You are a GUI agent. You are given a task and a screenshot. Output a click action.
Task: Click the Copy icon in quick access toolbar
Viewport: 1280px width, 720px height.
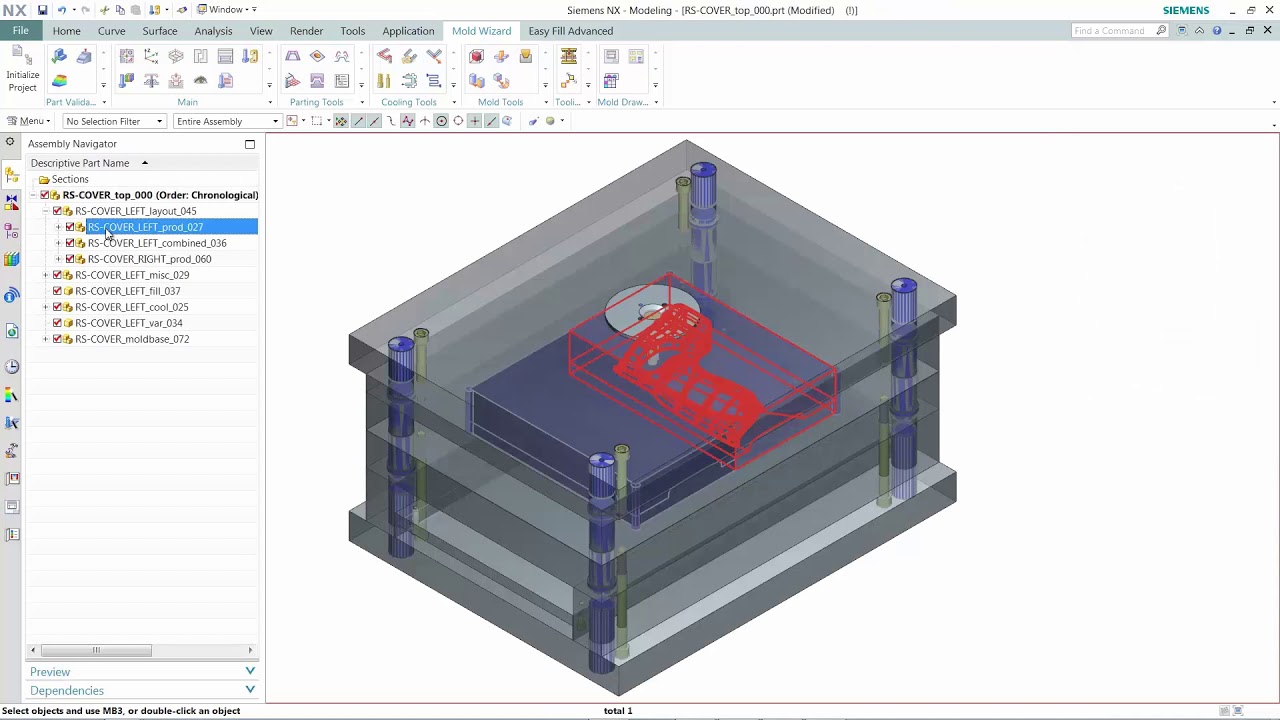click(120, 10)
